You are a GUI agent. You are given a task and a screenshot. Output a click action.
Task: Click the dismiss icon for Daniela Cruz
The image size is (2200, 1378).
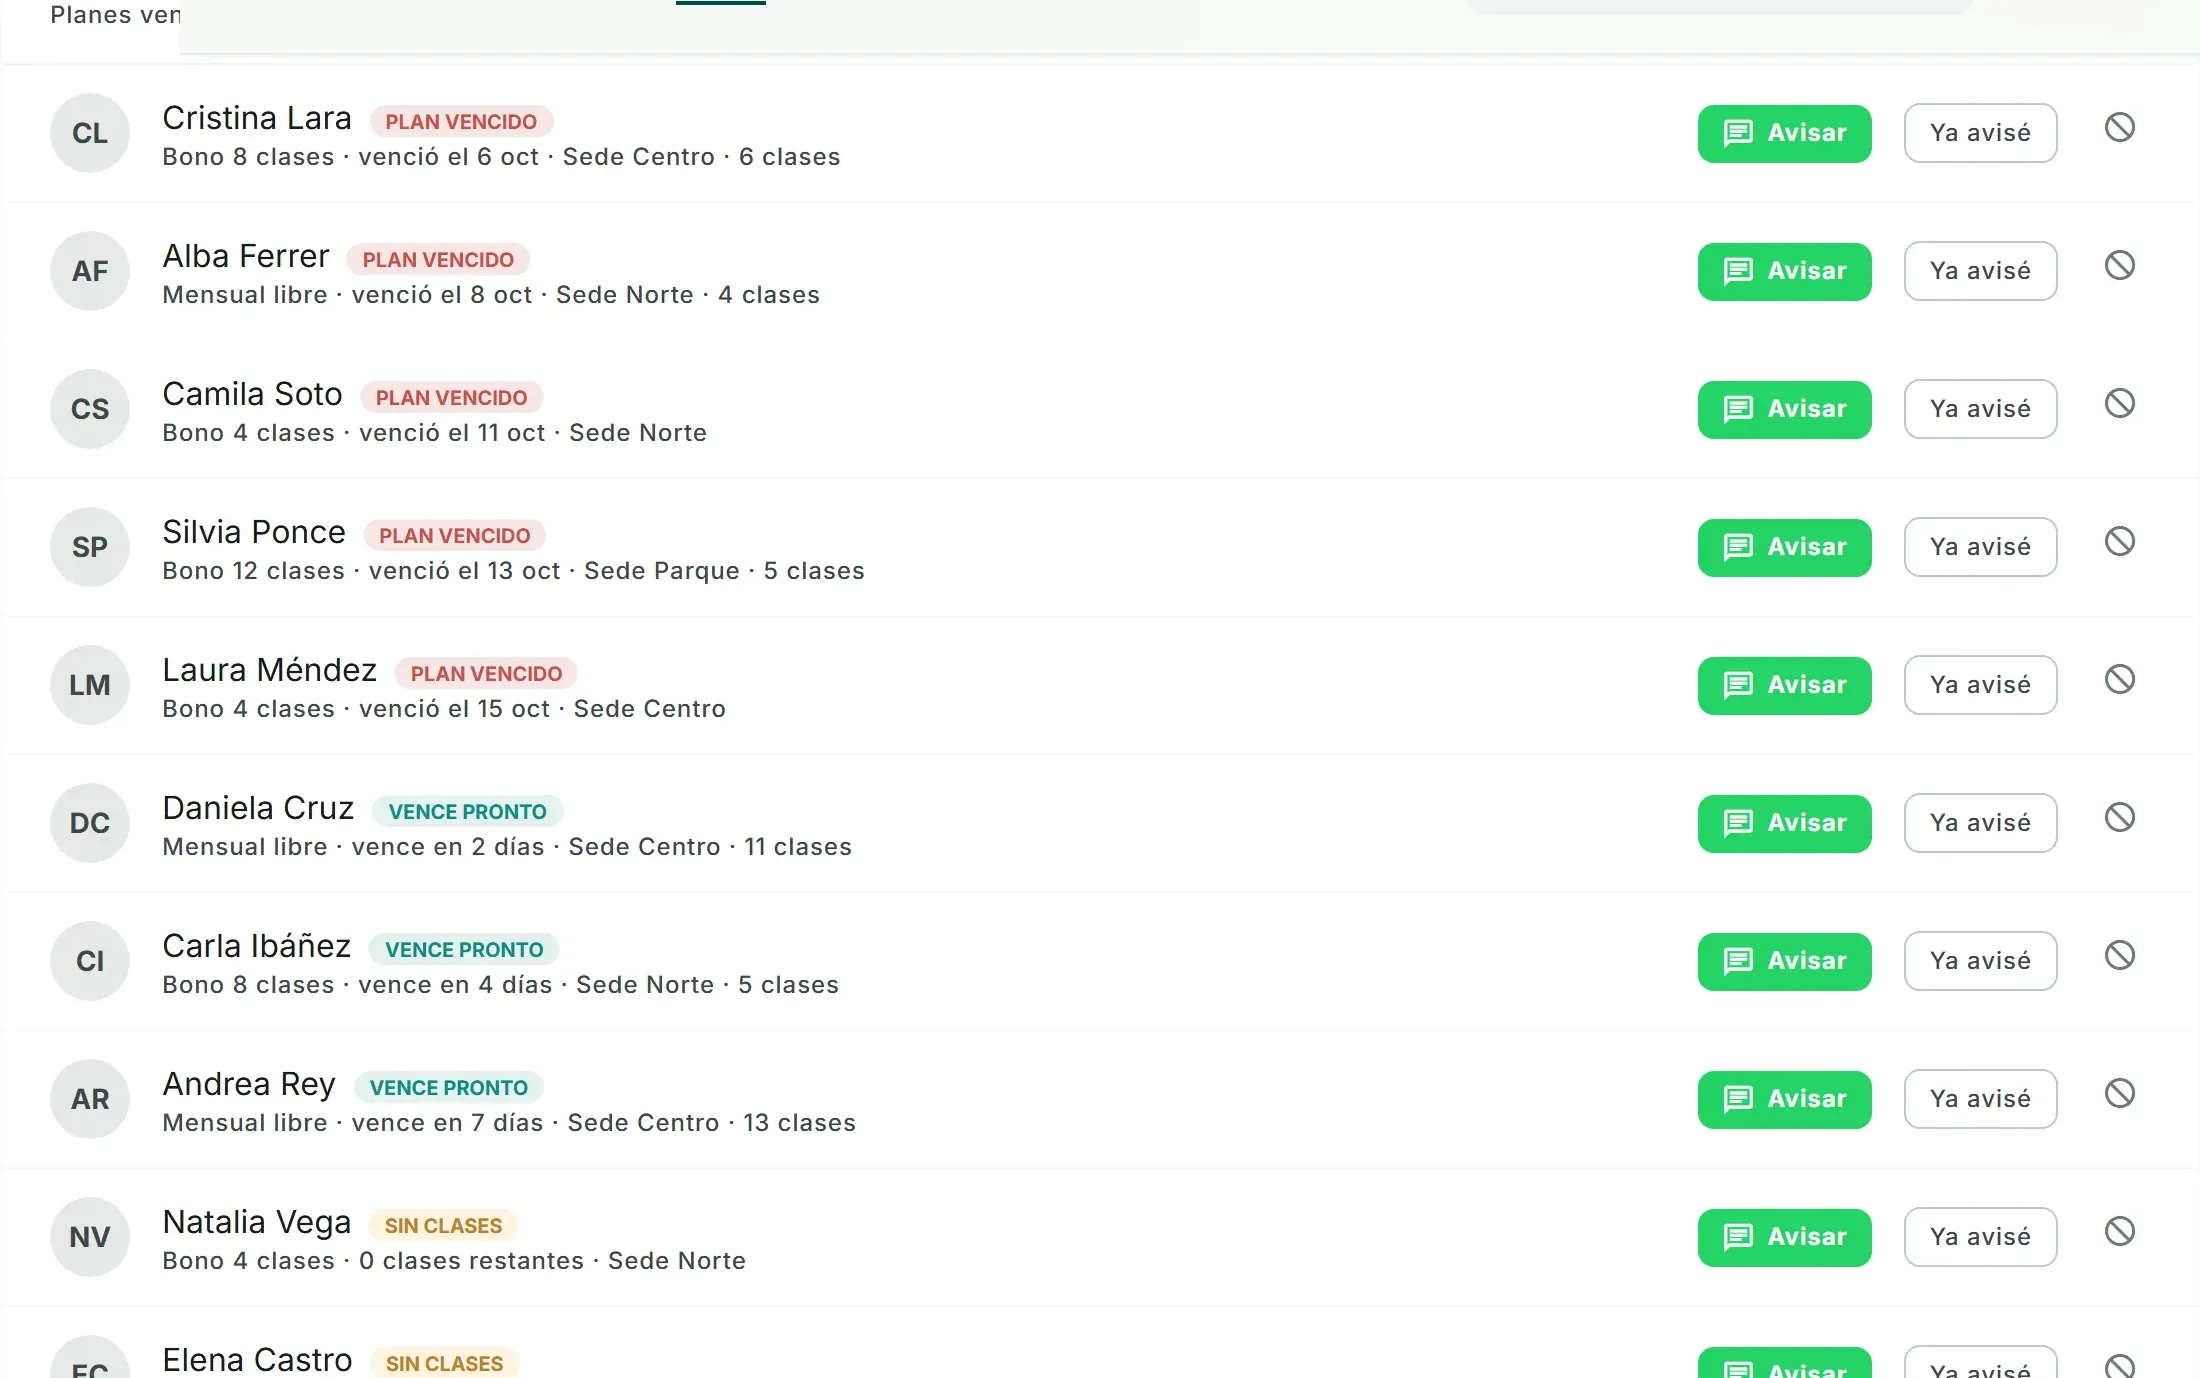point(2119,817)
